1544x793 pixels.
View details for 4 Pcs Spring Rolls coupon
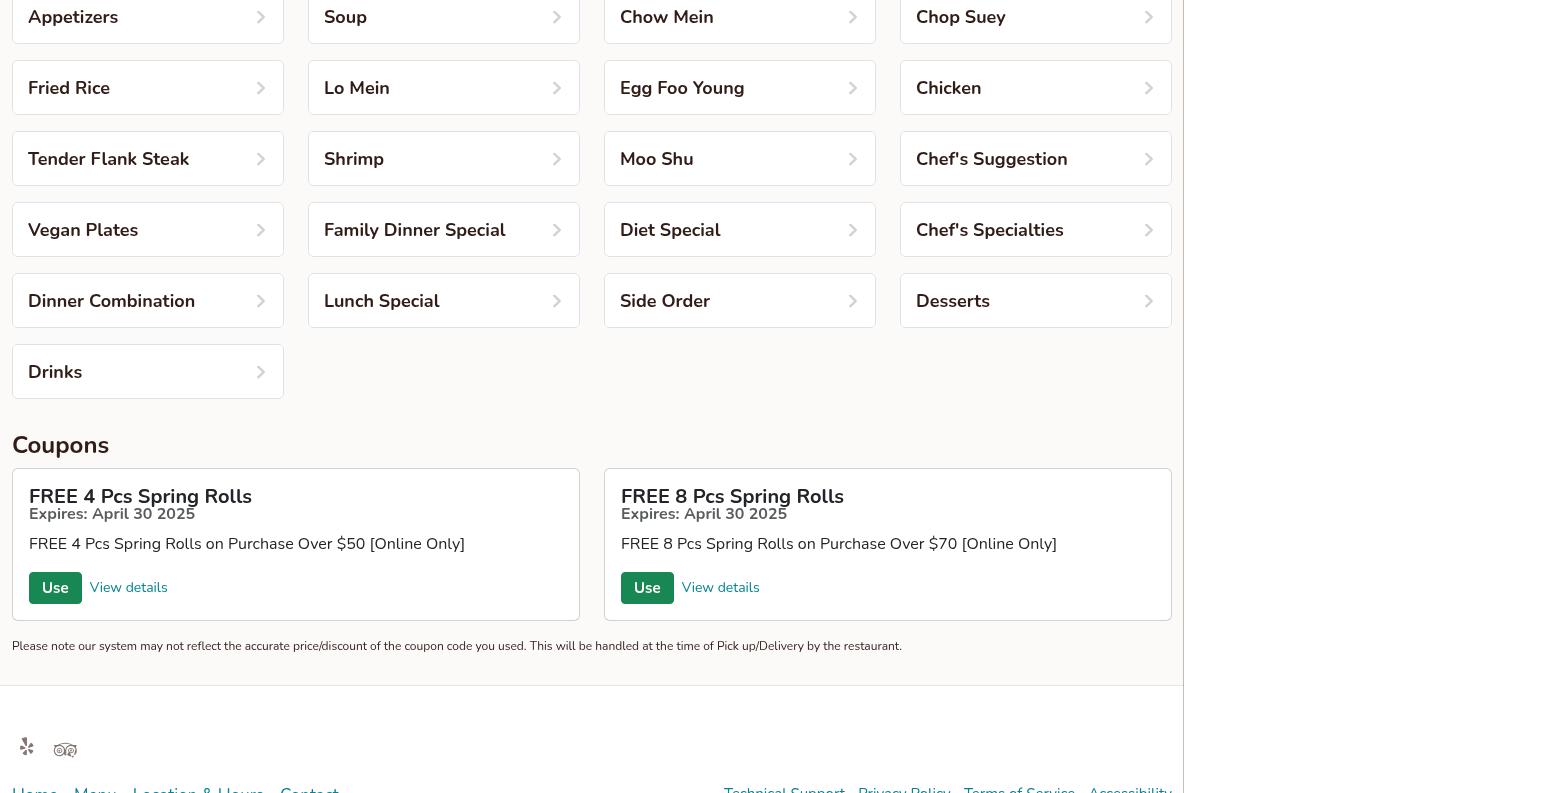(129, 587)
